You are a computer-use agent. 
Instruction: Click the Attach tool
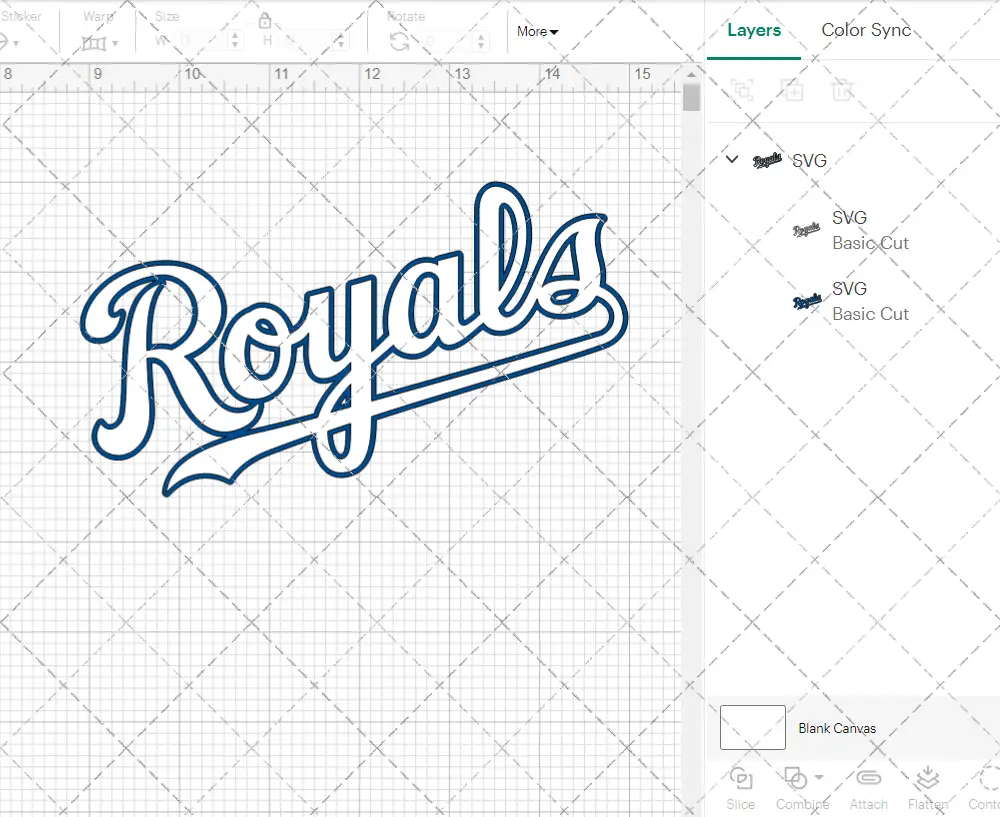click(868, 788)
